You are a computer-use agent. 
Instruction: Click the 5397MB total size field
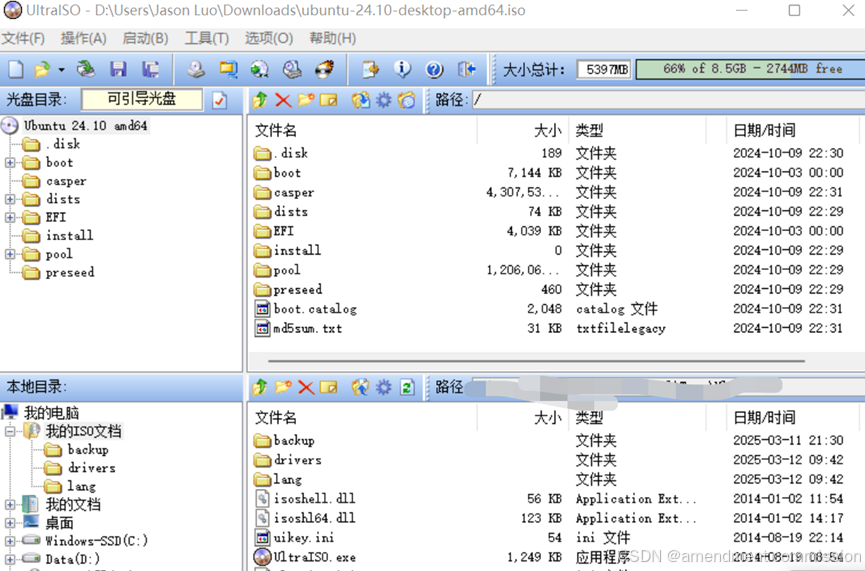pos(604,70)
